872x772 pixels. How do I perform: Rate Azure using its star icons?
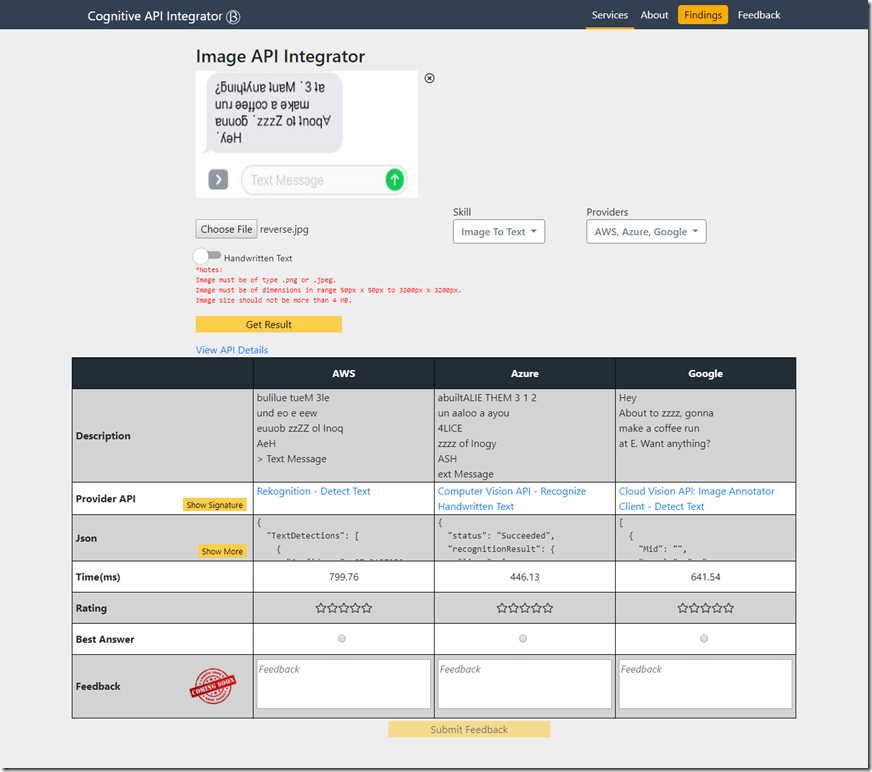(524, 608)
